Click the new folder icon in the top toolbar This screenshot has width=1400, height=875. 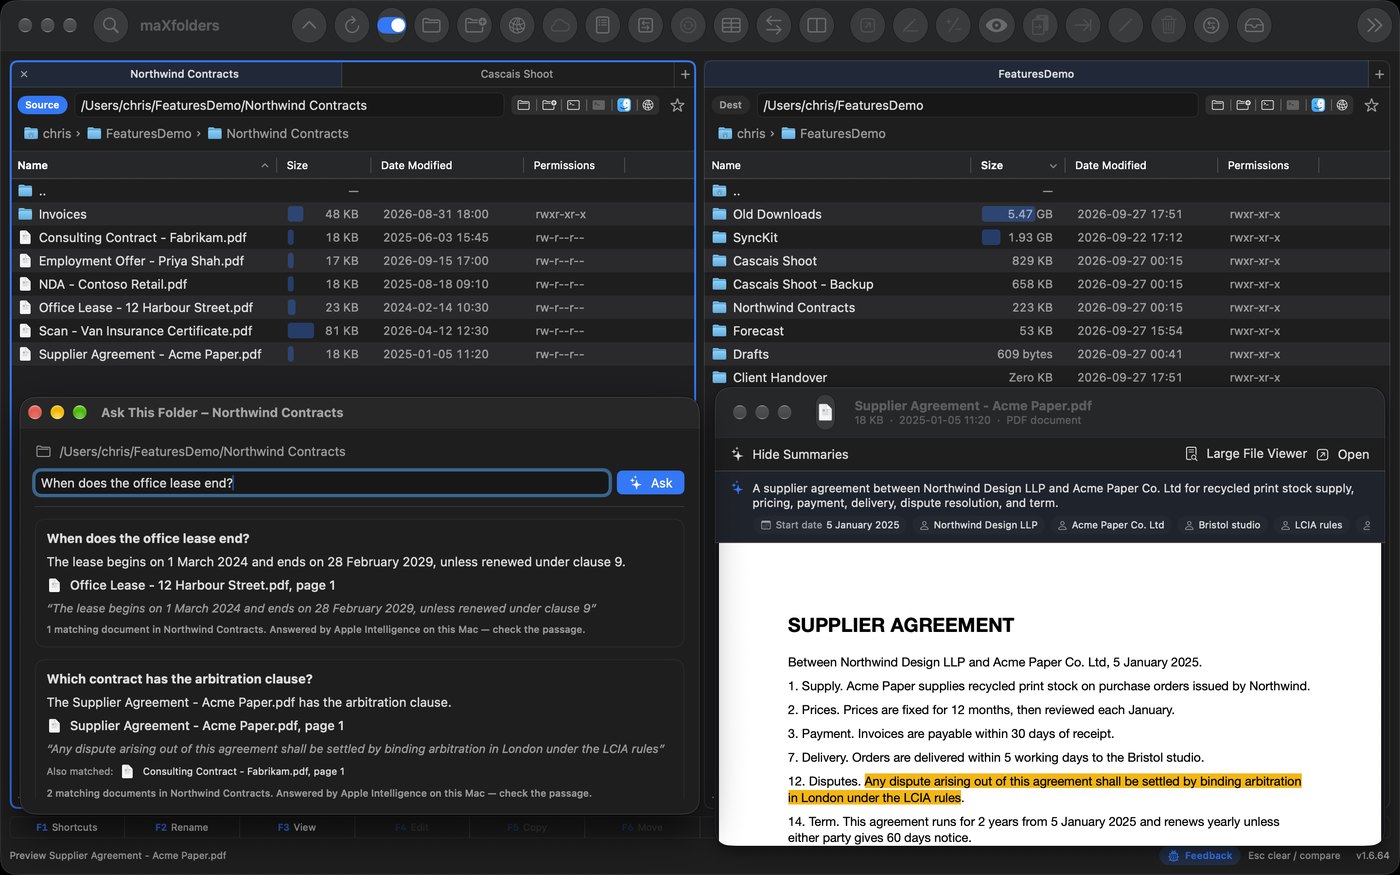tap(475, 26)
